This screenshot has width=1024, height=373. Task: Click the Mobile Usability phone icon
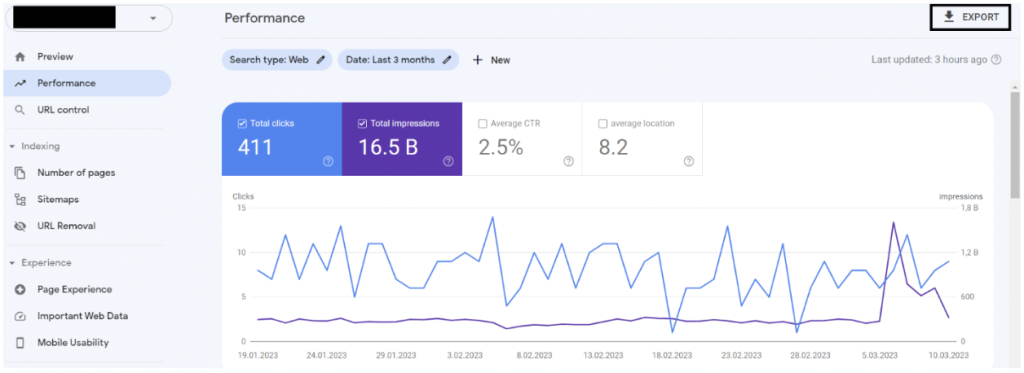point(20,342)
